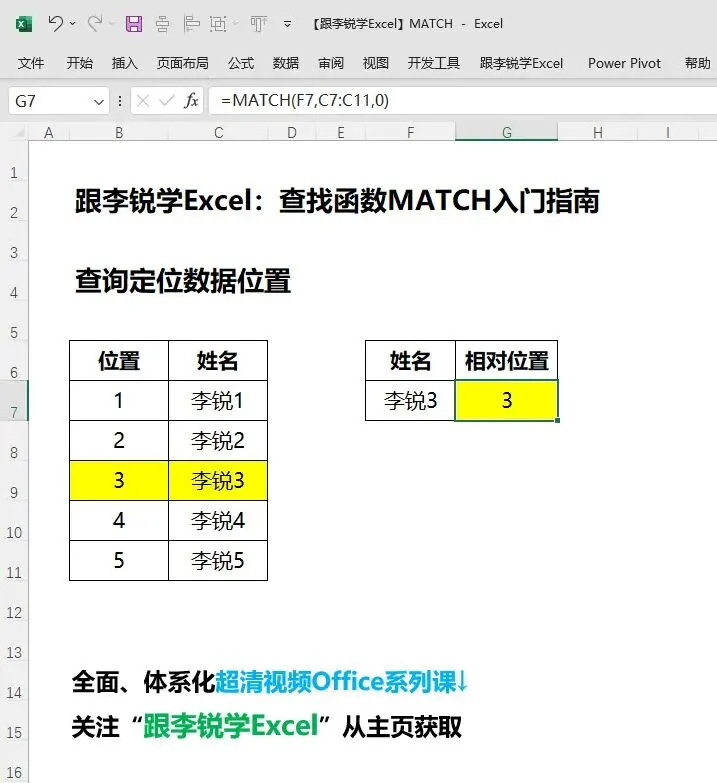Select the right table 姓名 header cell

tap(410, 361)
